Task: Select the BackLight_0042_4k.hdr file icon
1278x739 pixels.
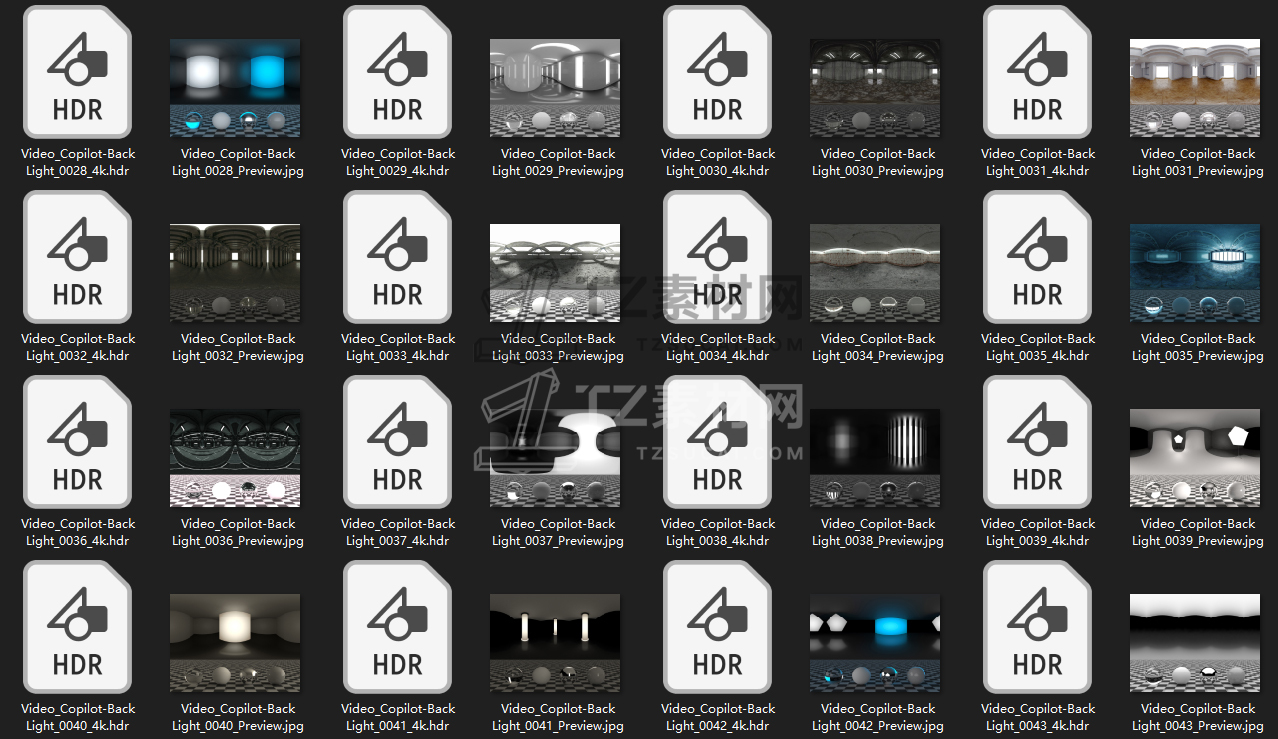Action: [x=718, y=627]
